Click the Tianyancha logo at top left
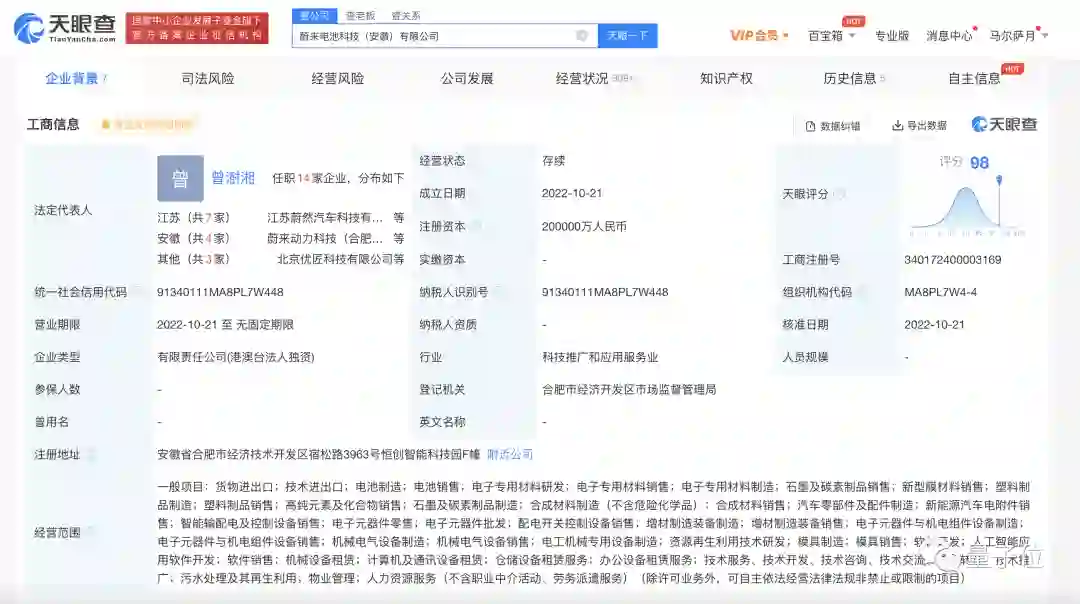Image resolution: width=1080 pixels, height=604 pixels. 65,28
